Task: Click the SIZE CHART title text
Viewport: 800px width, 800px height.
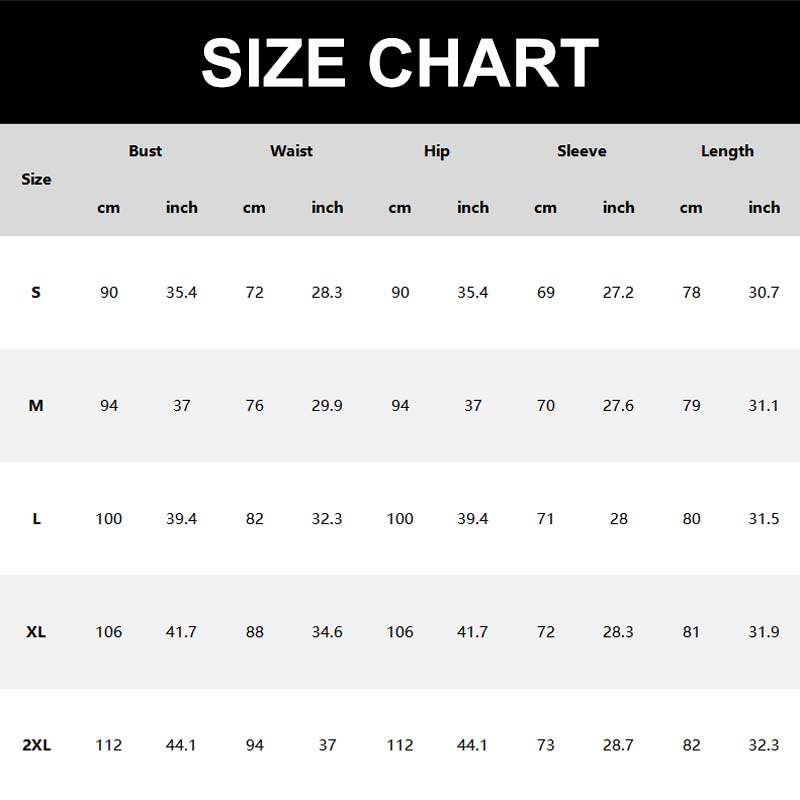Action: [x=400, y=62]
